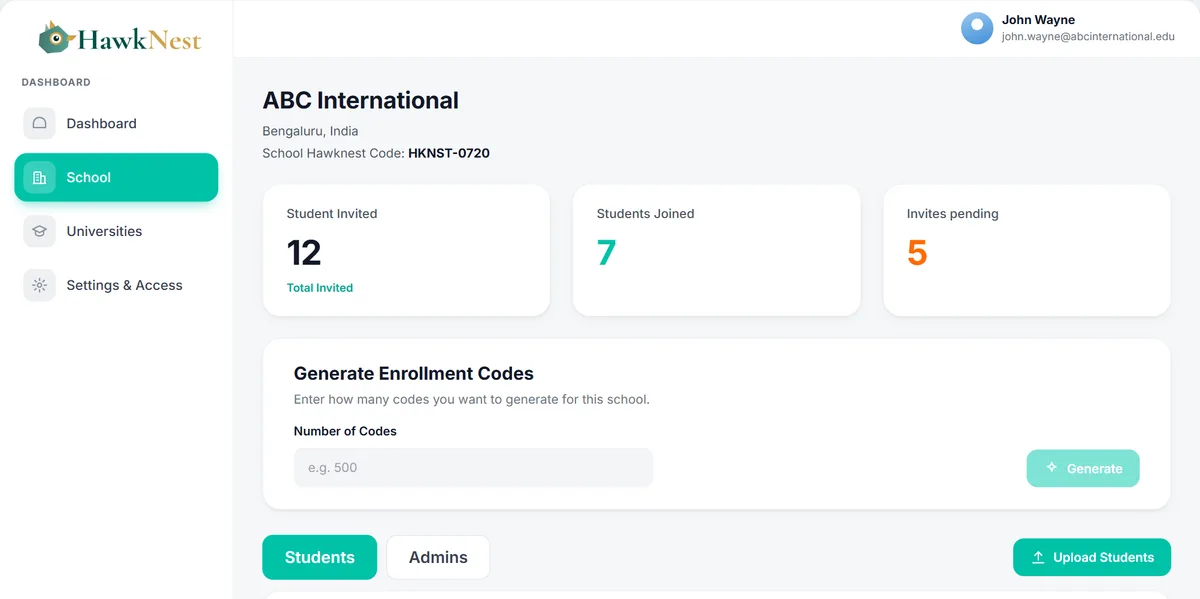Focus the Number of Codes field
Viewport: 1200px width, 599px height.
pyautogui.click(x=473, y=468)
